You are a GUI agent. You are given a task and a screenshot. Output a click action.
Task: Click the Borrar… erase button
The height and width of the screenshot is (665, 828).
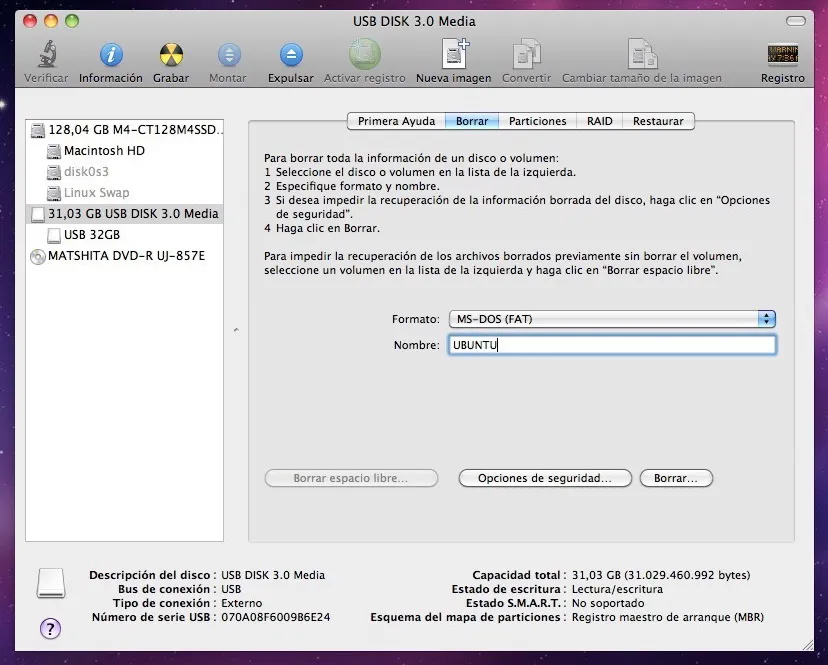click(676, 478)
